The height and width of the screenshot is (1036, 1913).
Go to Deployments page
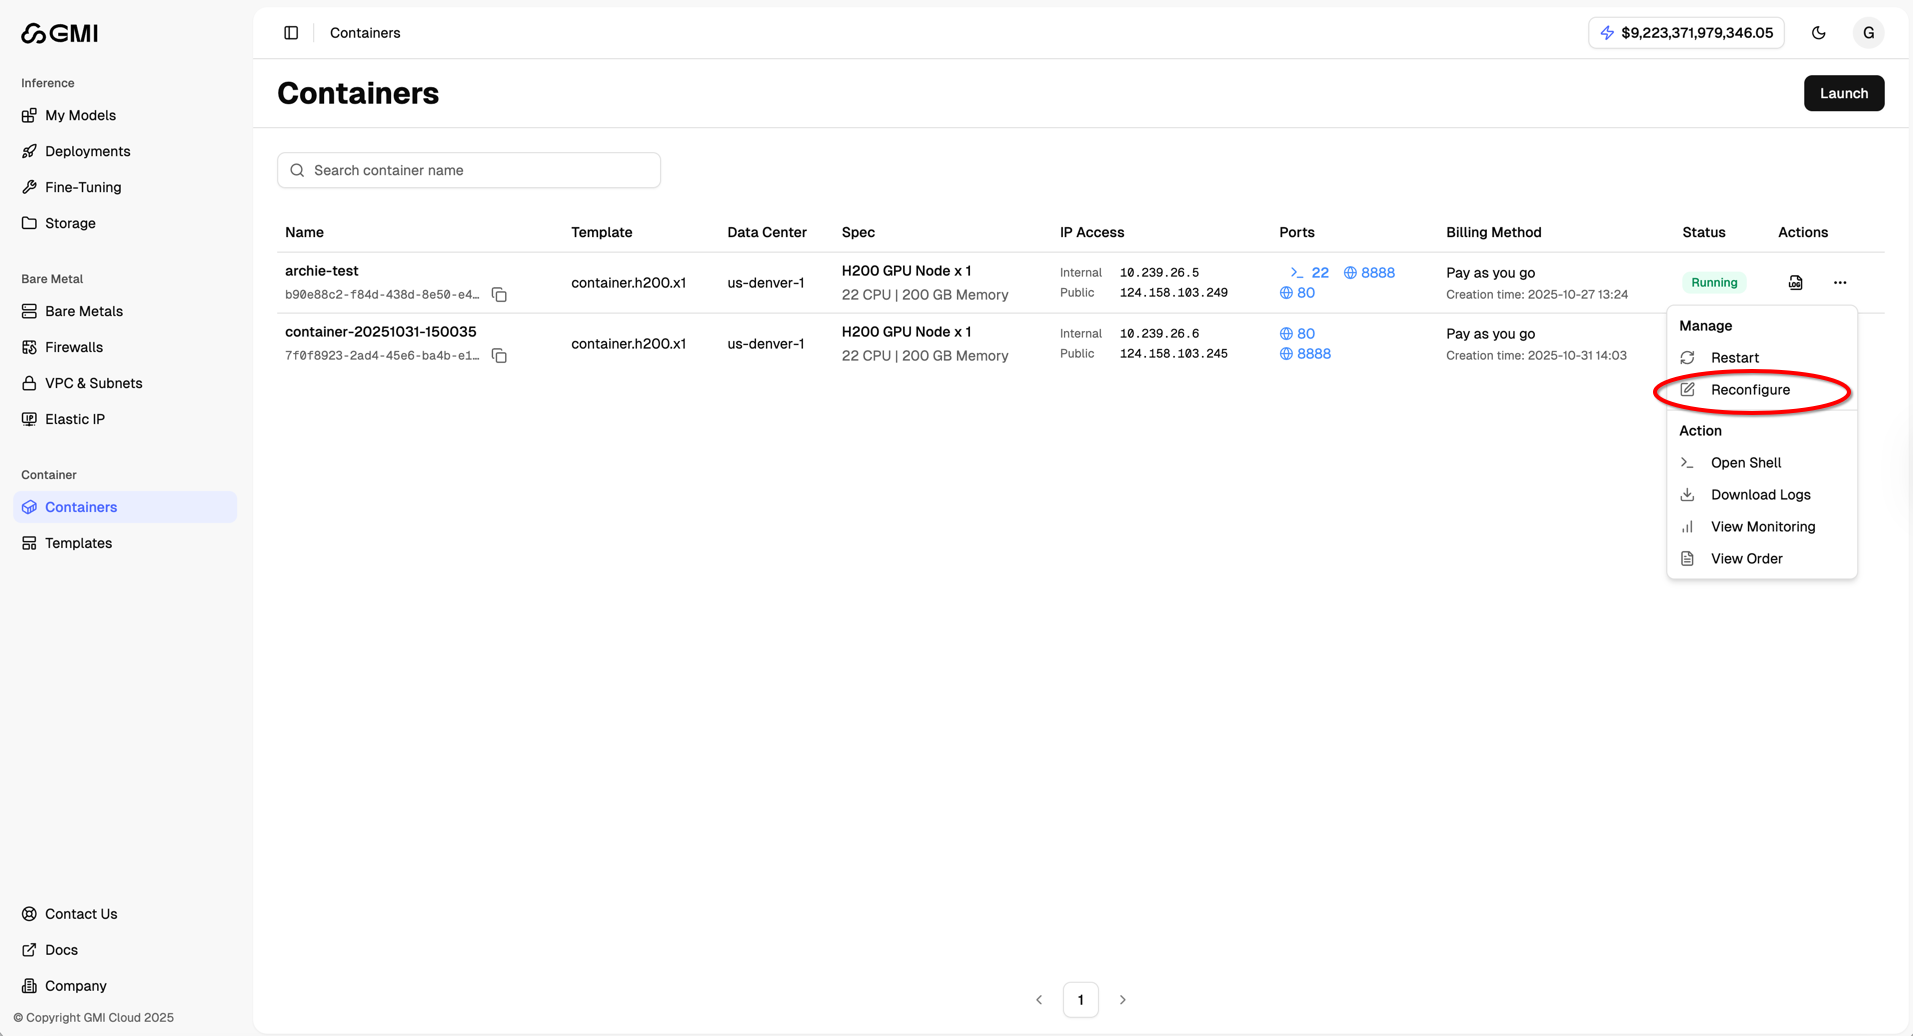125,151
